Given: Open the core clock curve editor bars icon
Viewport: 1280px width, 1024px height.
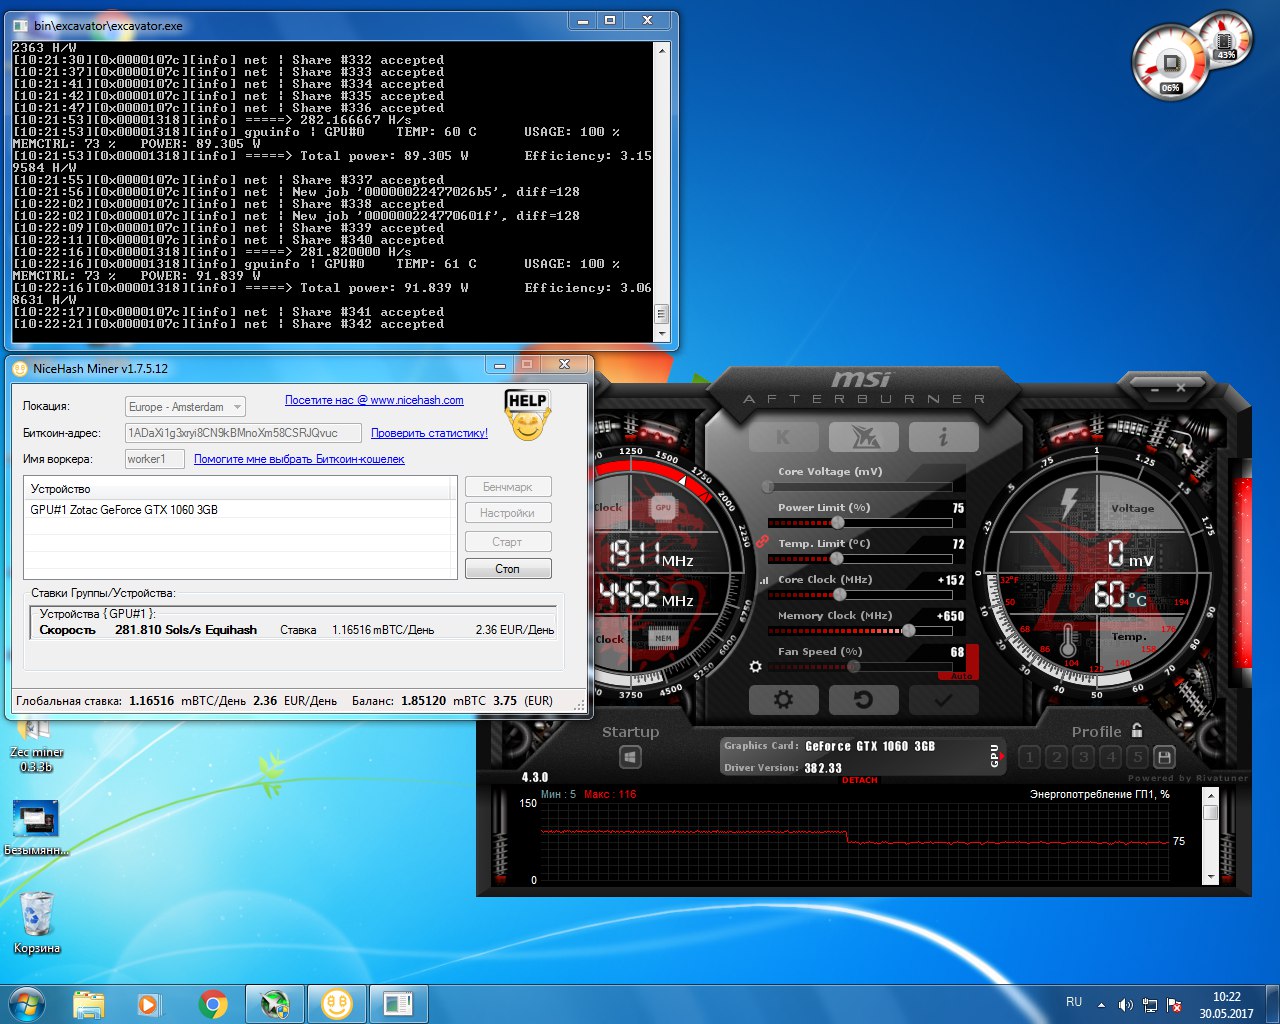Looking at the screenshot, I should click(765, 580).
